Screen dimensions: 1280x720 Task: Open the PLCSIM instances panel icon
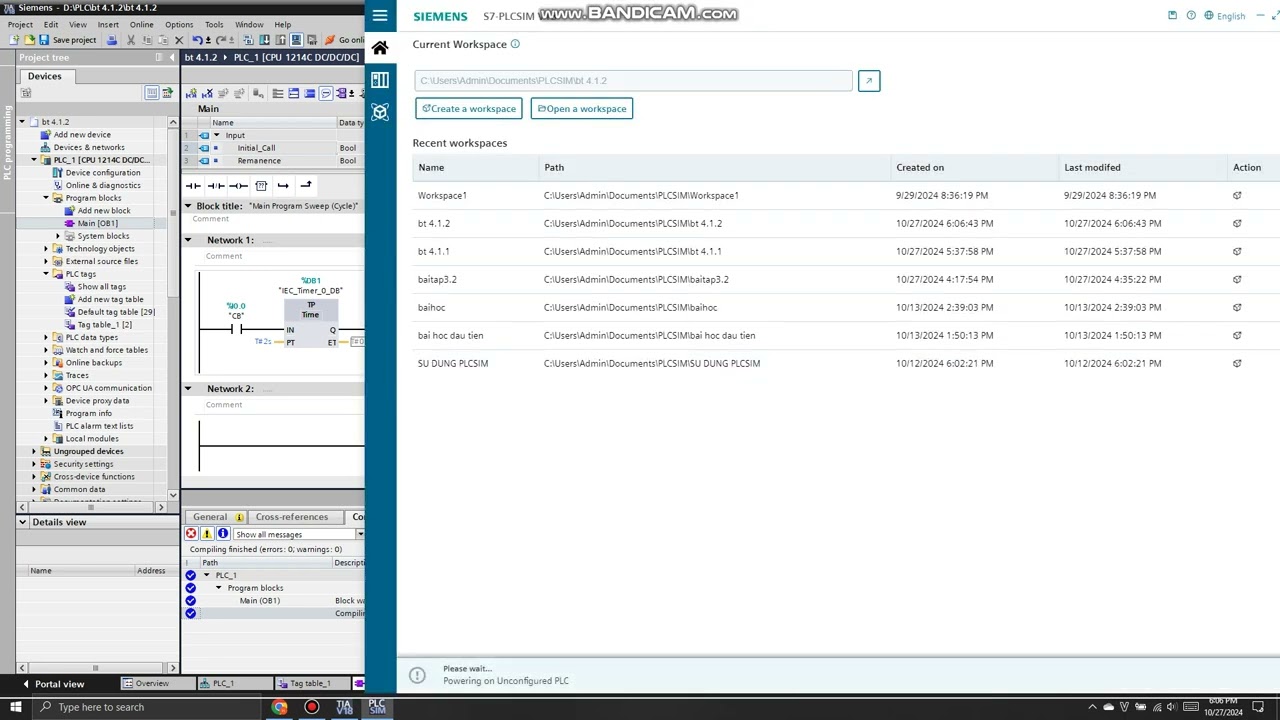tap(380, 80)
